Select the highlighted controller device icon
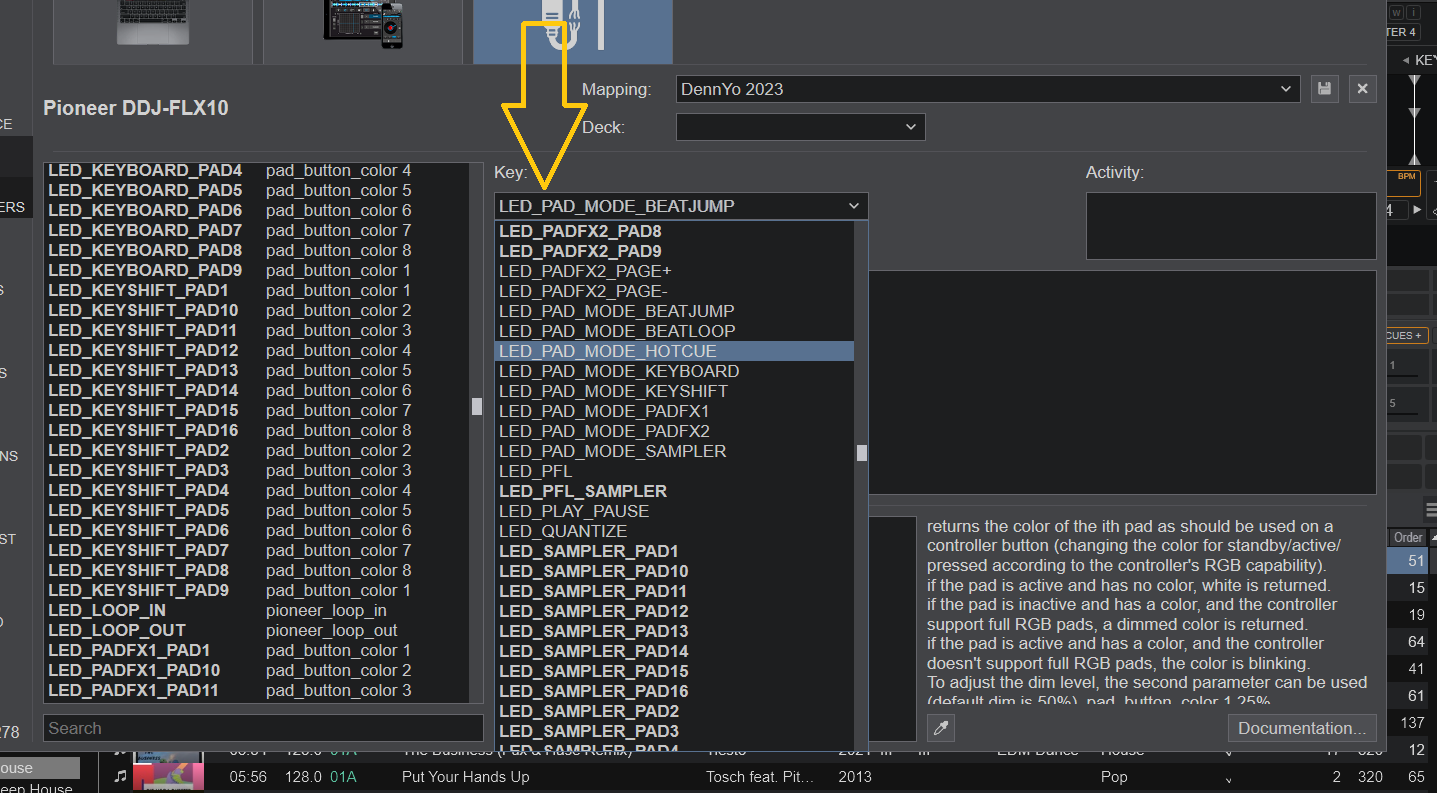Screen dimensions: 1437x793 pyautogui.click(x=573, y=30)
